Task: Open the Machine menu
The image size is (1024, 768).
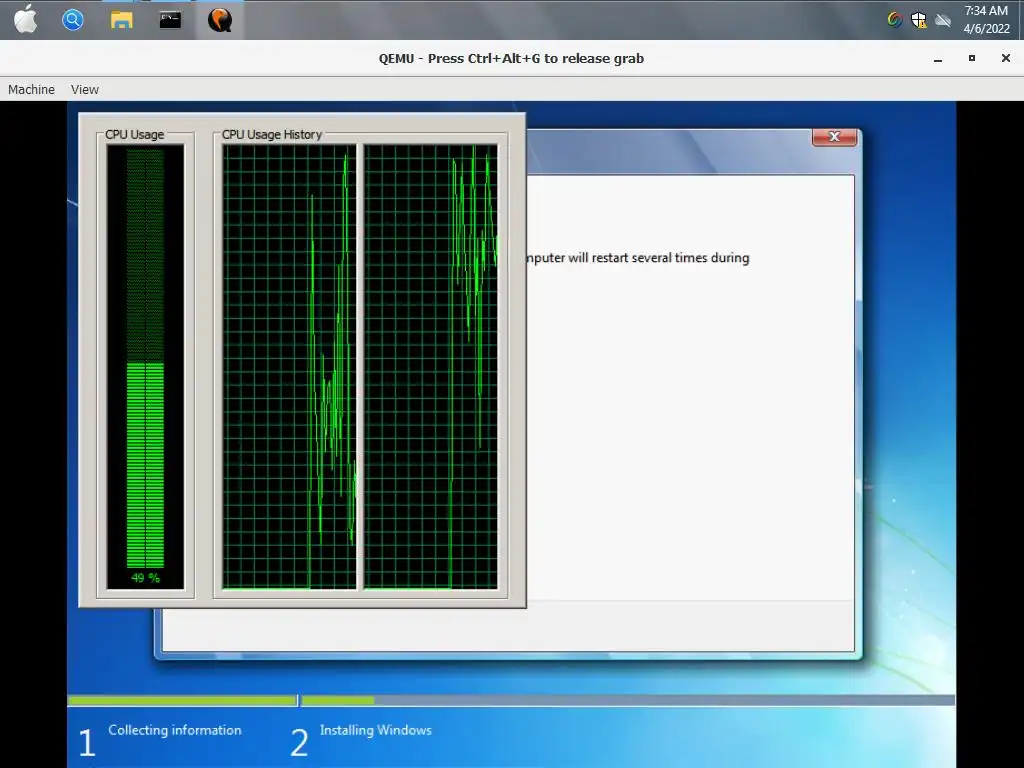Action: coord(31,89)
